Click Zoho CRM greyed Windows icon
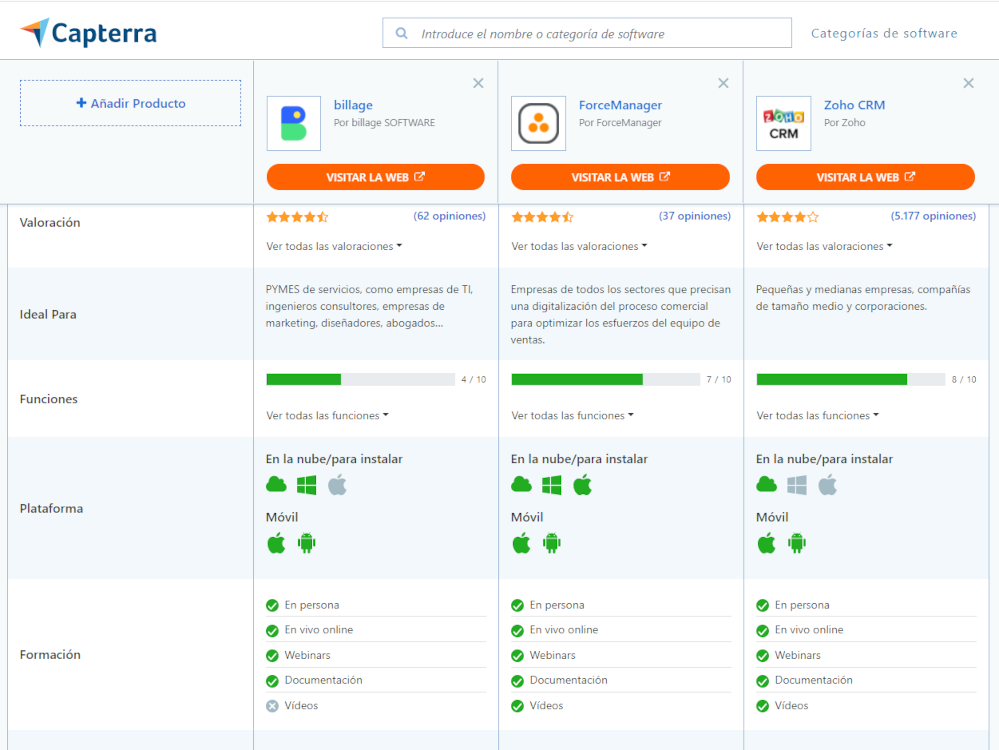 797,486
